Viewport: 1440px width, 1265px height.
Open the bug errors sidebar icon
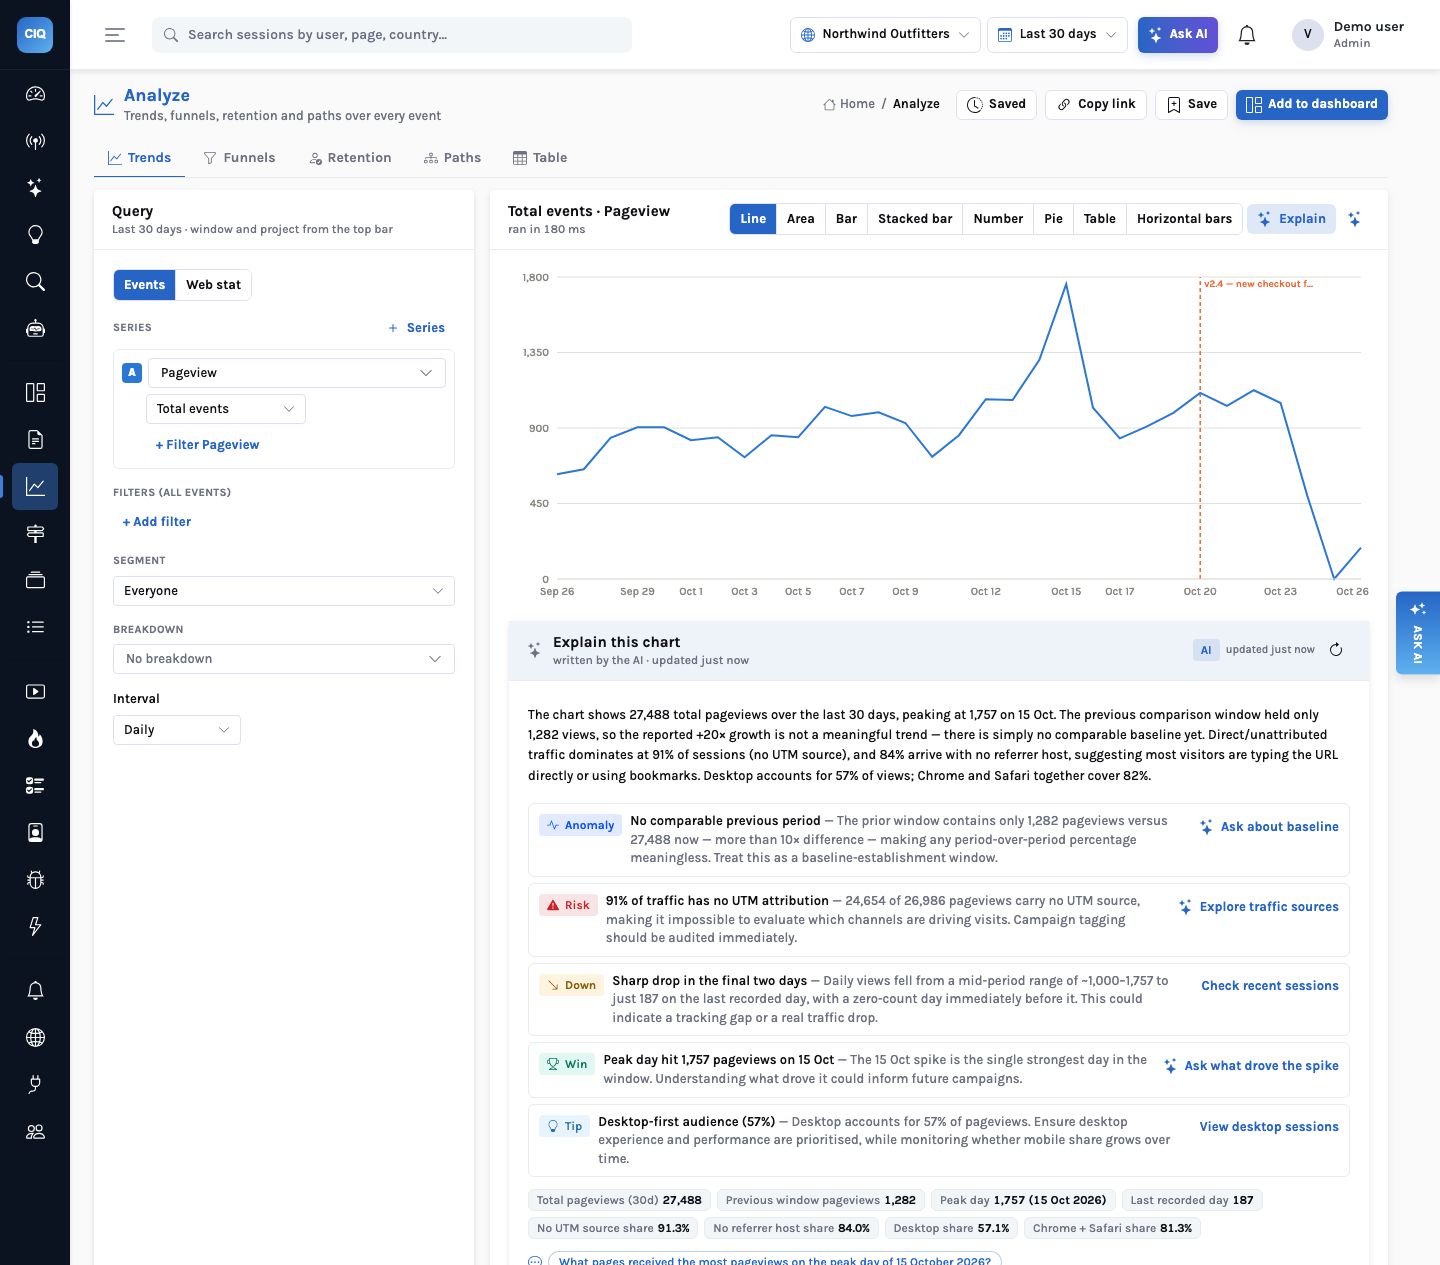pyautogui.click(x=35, y=880)
